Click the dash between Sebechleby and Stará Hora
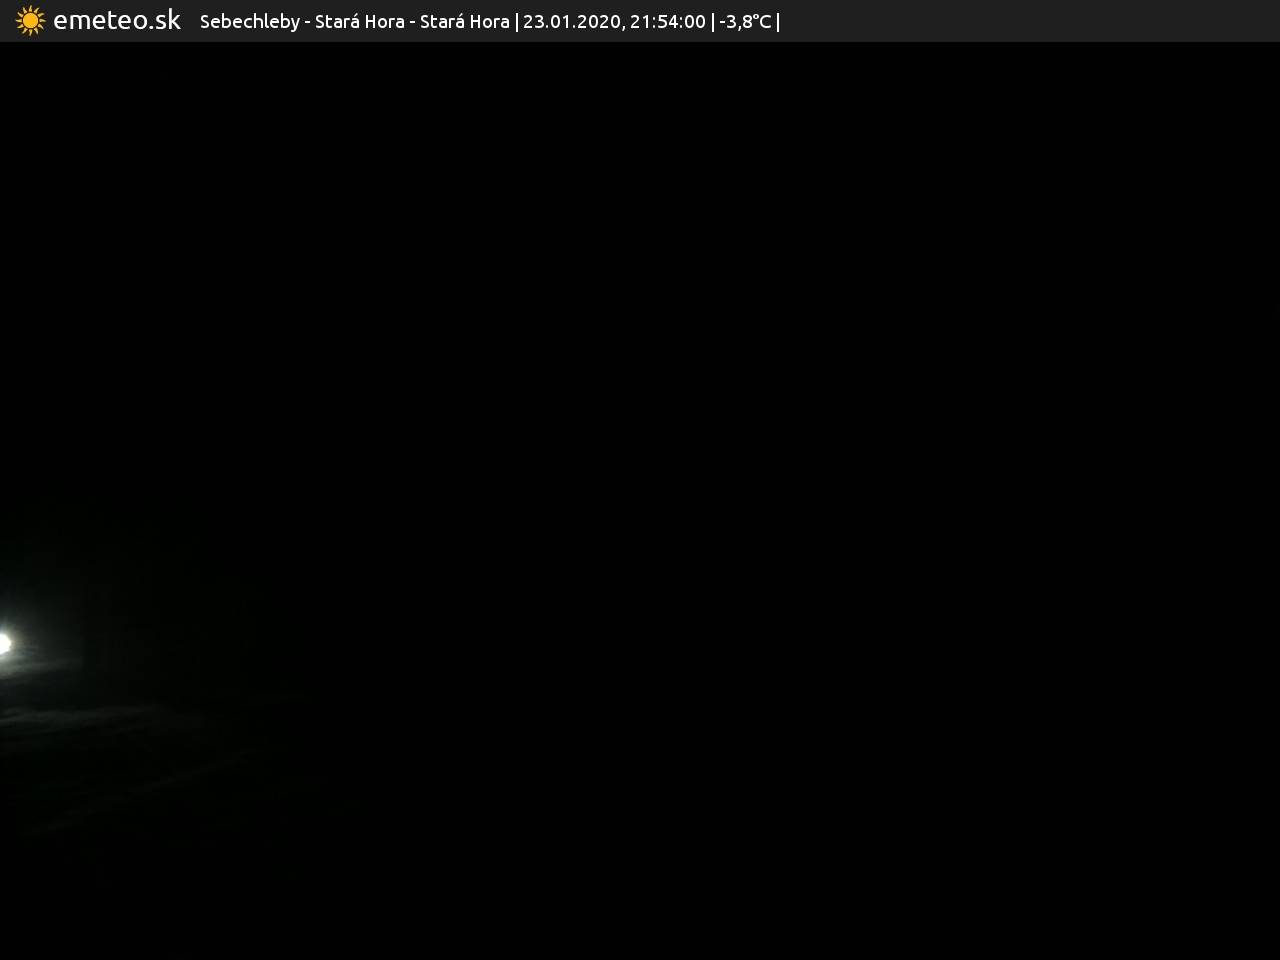This screenshot has height=960, width=1280. click(307, 22)
